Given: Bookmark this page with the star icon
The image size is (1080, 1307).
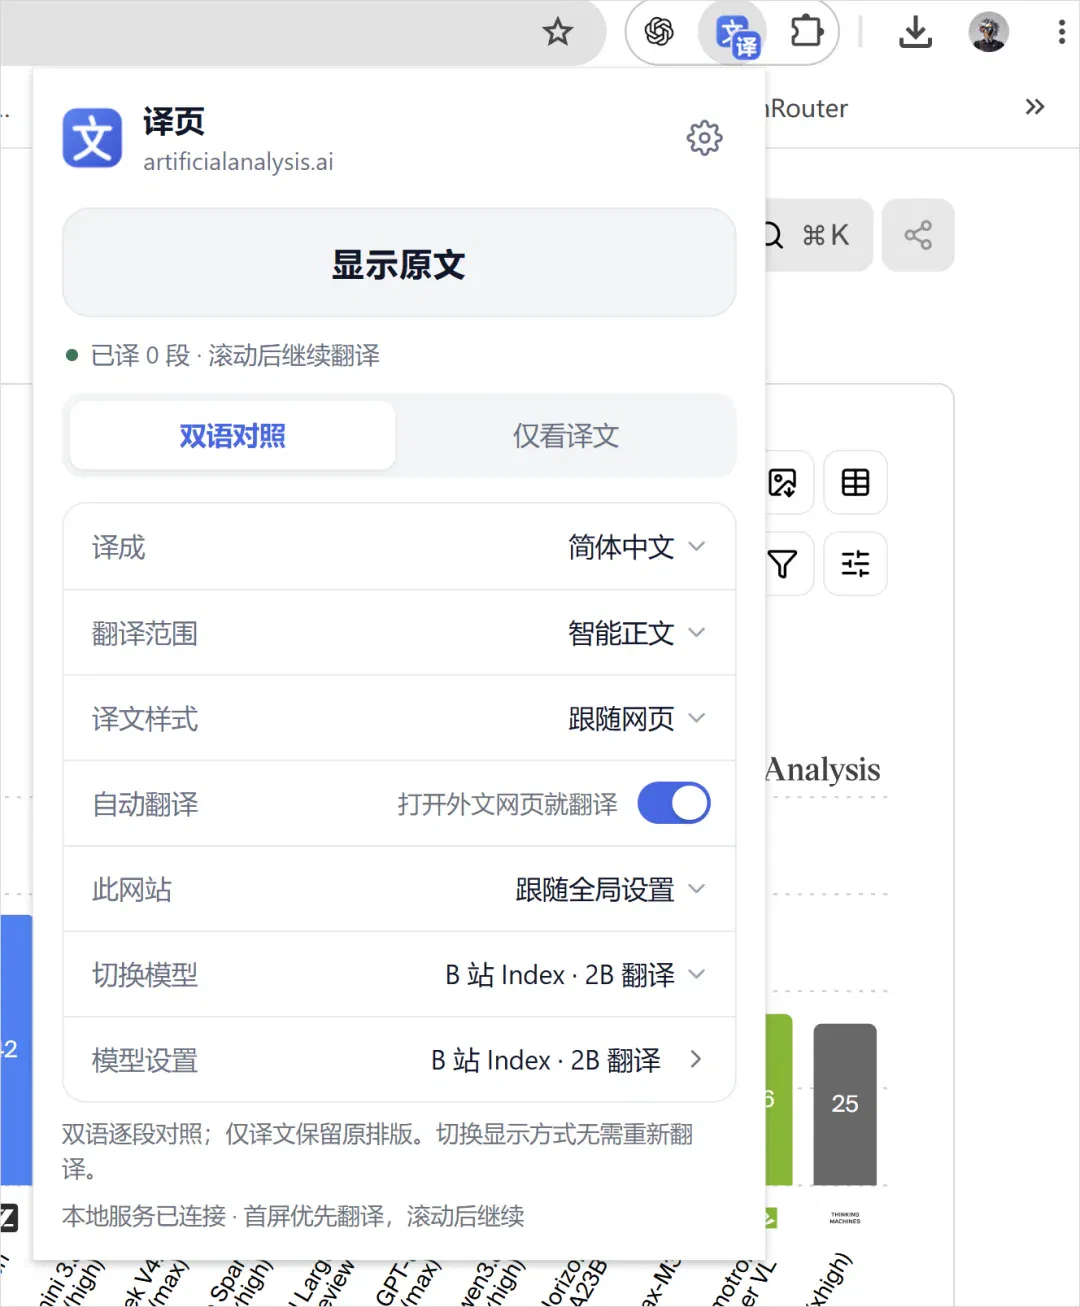Looking at the screenshot, I should (558, 32).
